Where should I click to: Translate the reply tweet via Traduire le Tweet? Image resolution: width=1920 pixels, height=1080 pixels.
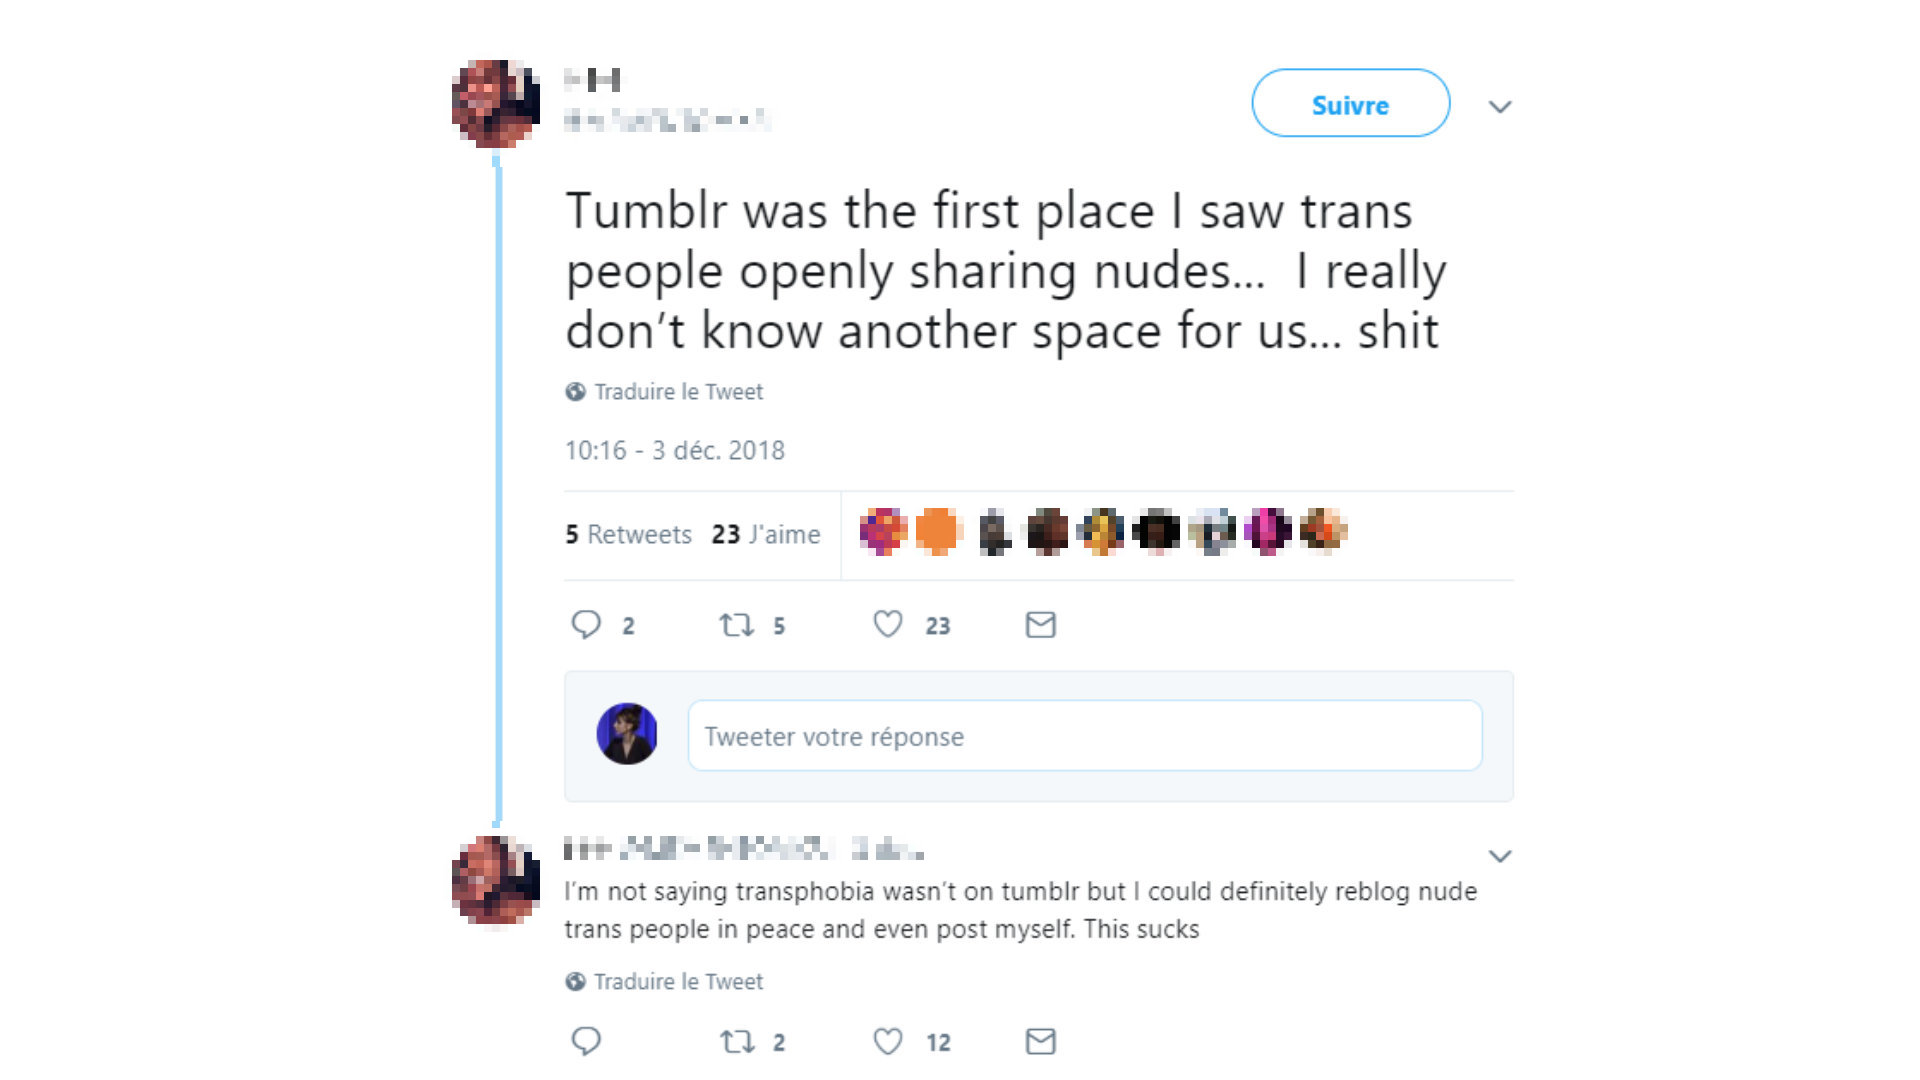678,982
